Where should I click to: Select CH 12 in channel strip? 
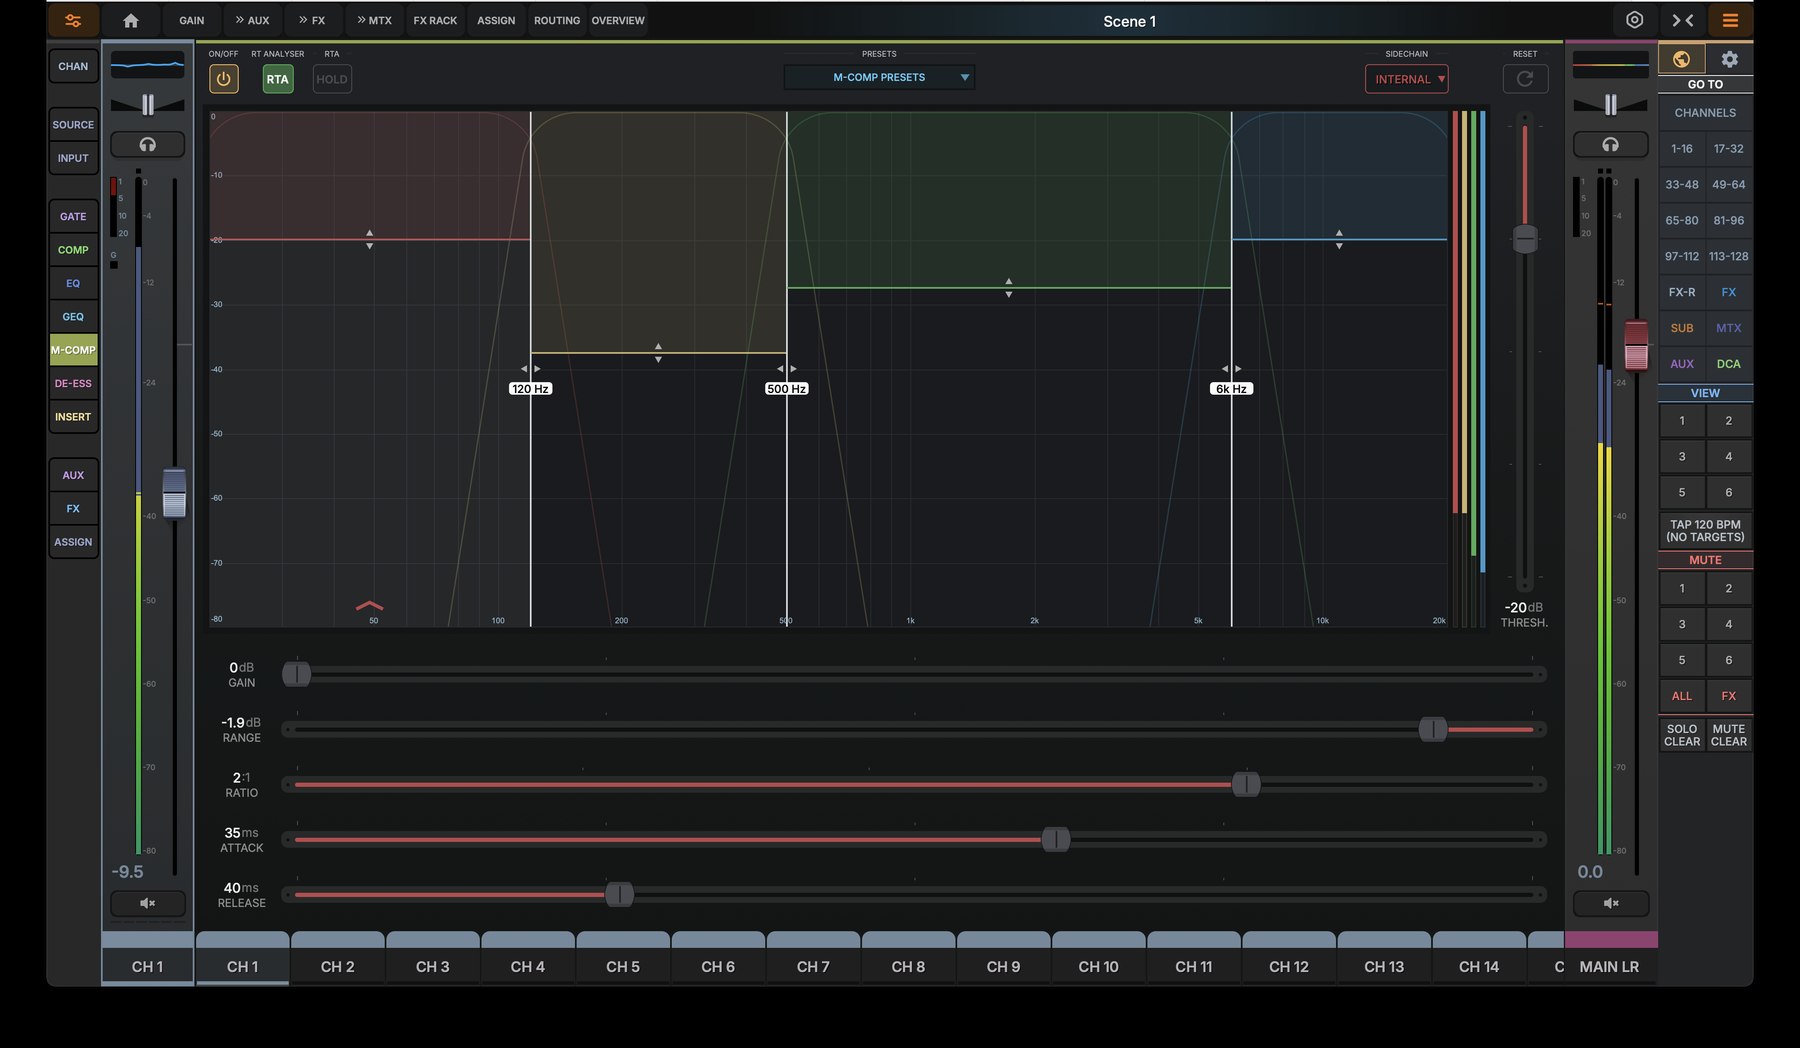pos(1288,966)
